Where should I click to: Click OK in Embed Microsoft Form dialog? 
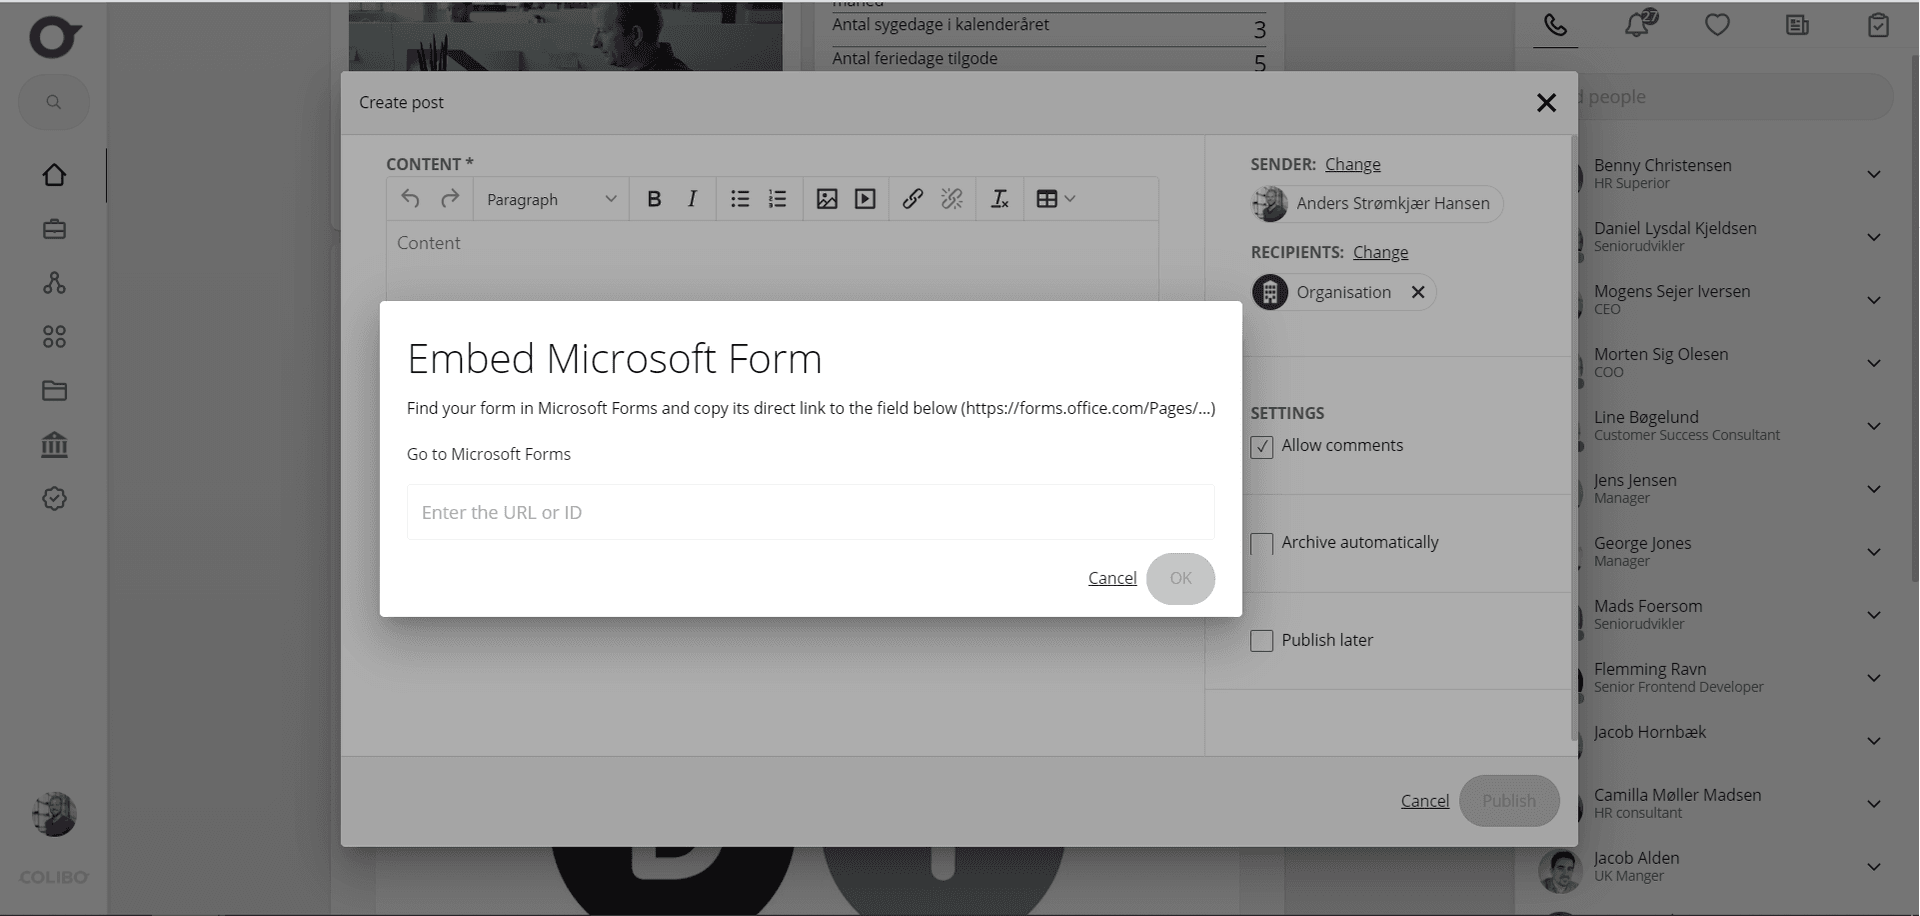[1180, 578]
